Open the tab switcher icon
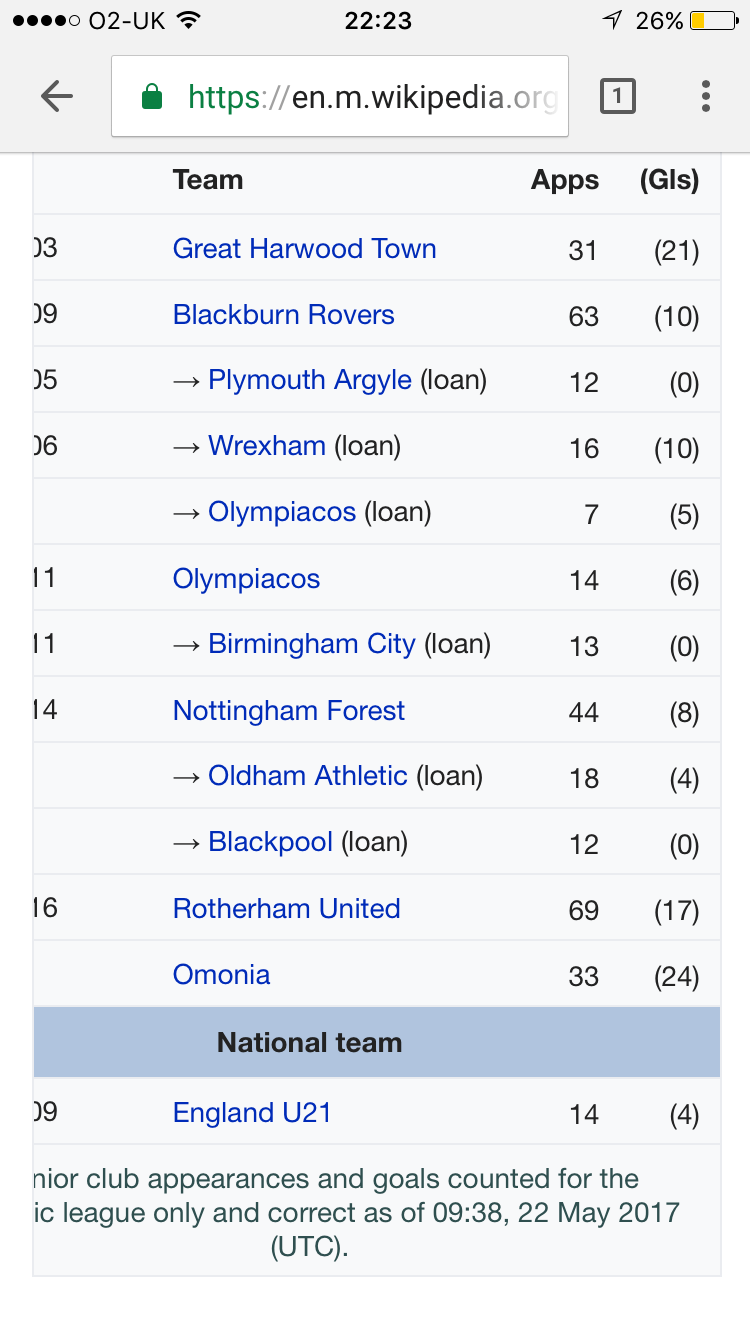Image resolution: width=750 pixels, height=1334 pixels. (x=617, y=96)
